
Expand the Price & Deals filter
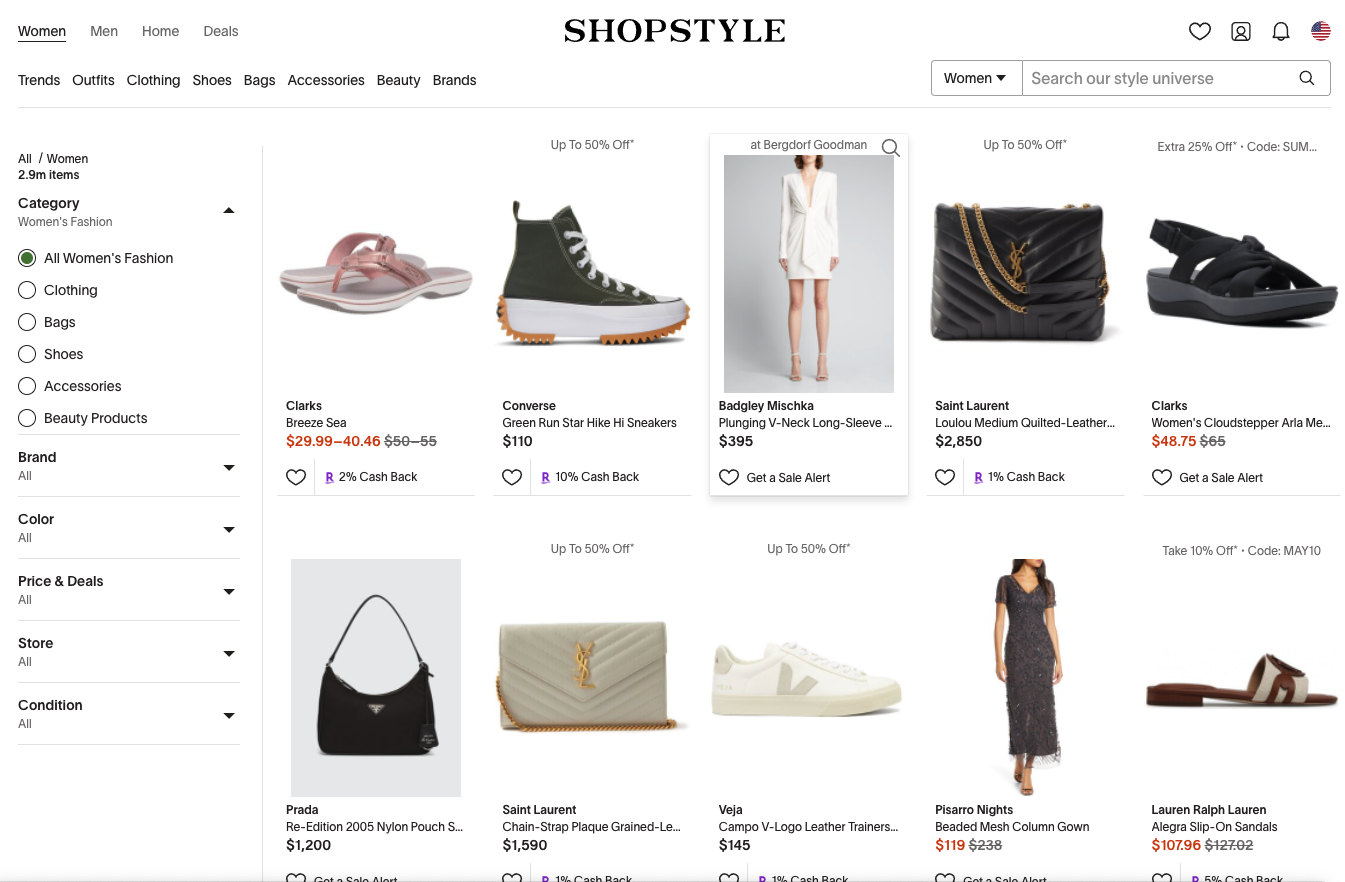(129, 590)
